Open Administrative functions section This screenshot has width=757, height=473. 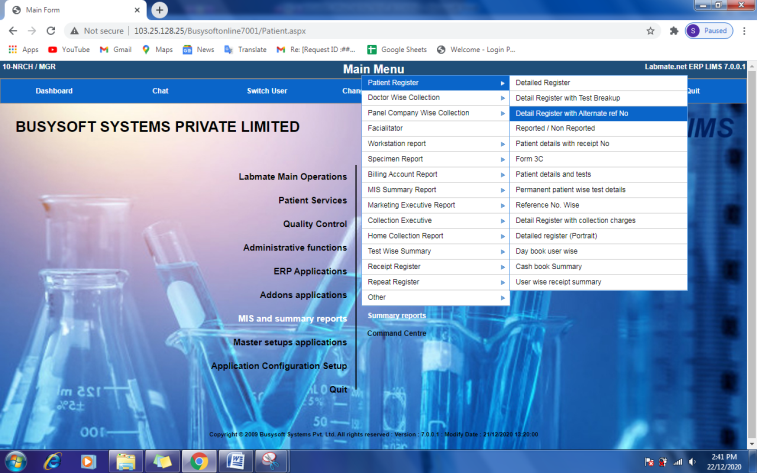295,248
